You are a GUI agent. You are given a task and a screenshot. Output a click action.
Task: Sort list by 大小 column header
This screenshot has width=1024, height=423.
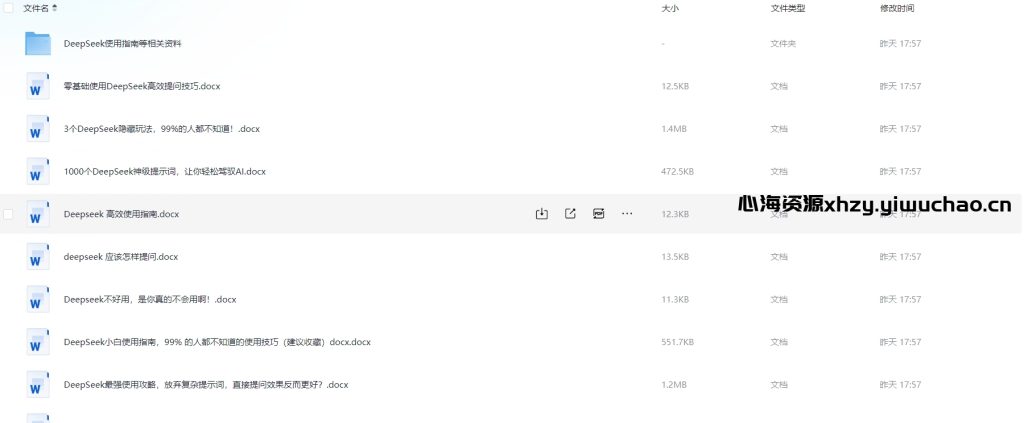(670, 8)
